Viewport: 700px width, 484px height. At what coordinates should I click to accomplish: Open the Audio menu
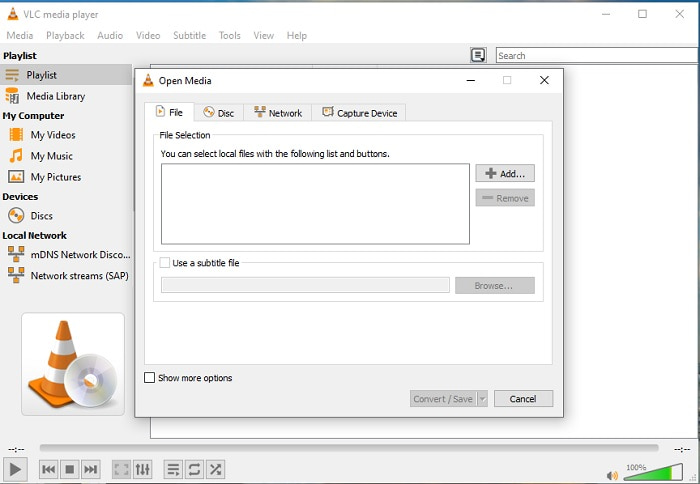point(110,35)
